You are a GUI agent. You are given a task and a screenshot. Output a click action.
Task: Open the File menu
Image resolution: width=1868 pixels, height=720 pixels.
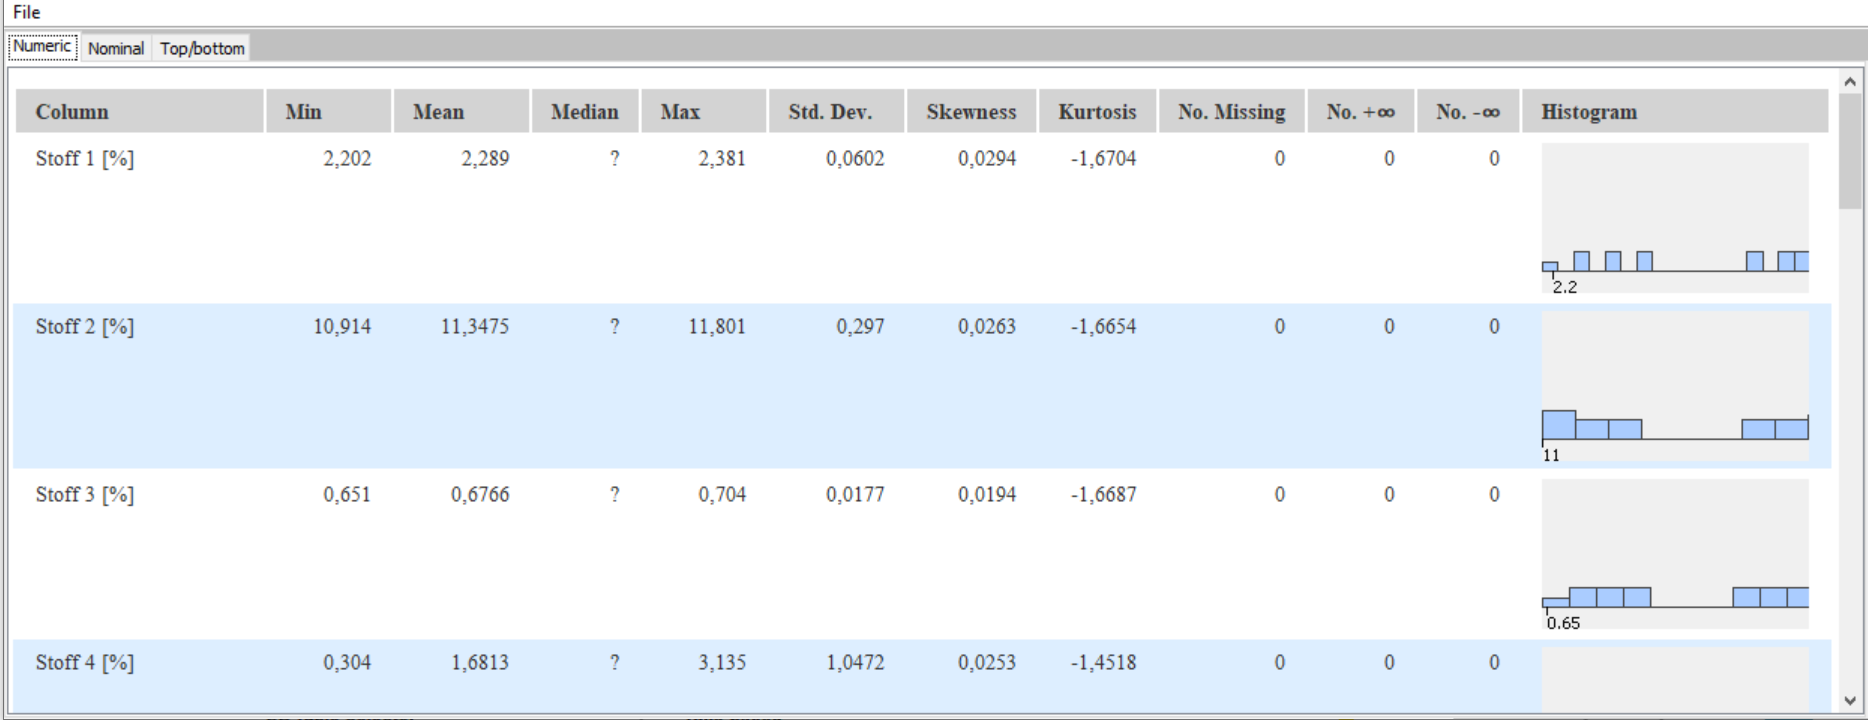(x=26, y=12)
